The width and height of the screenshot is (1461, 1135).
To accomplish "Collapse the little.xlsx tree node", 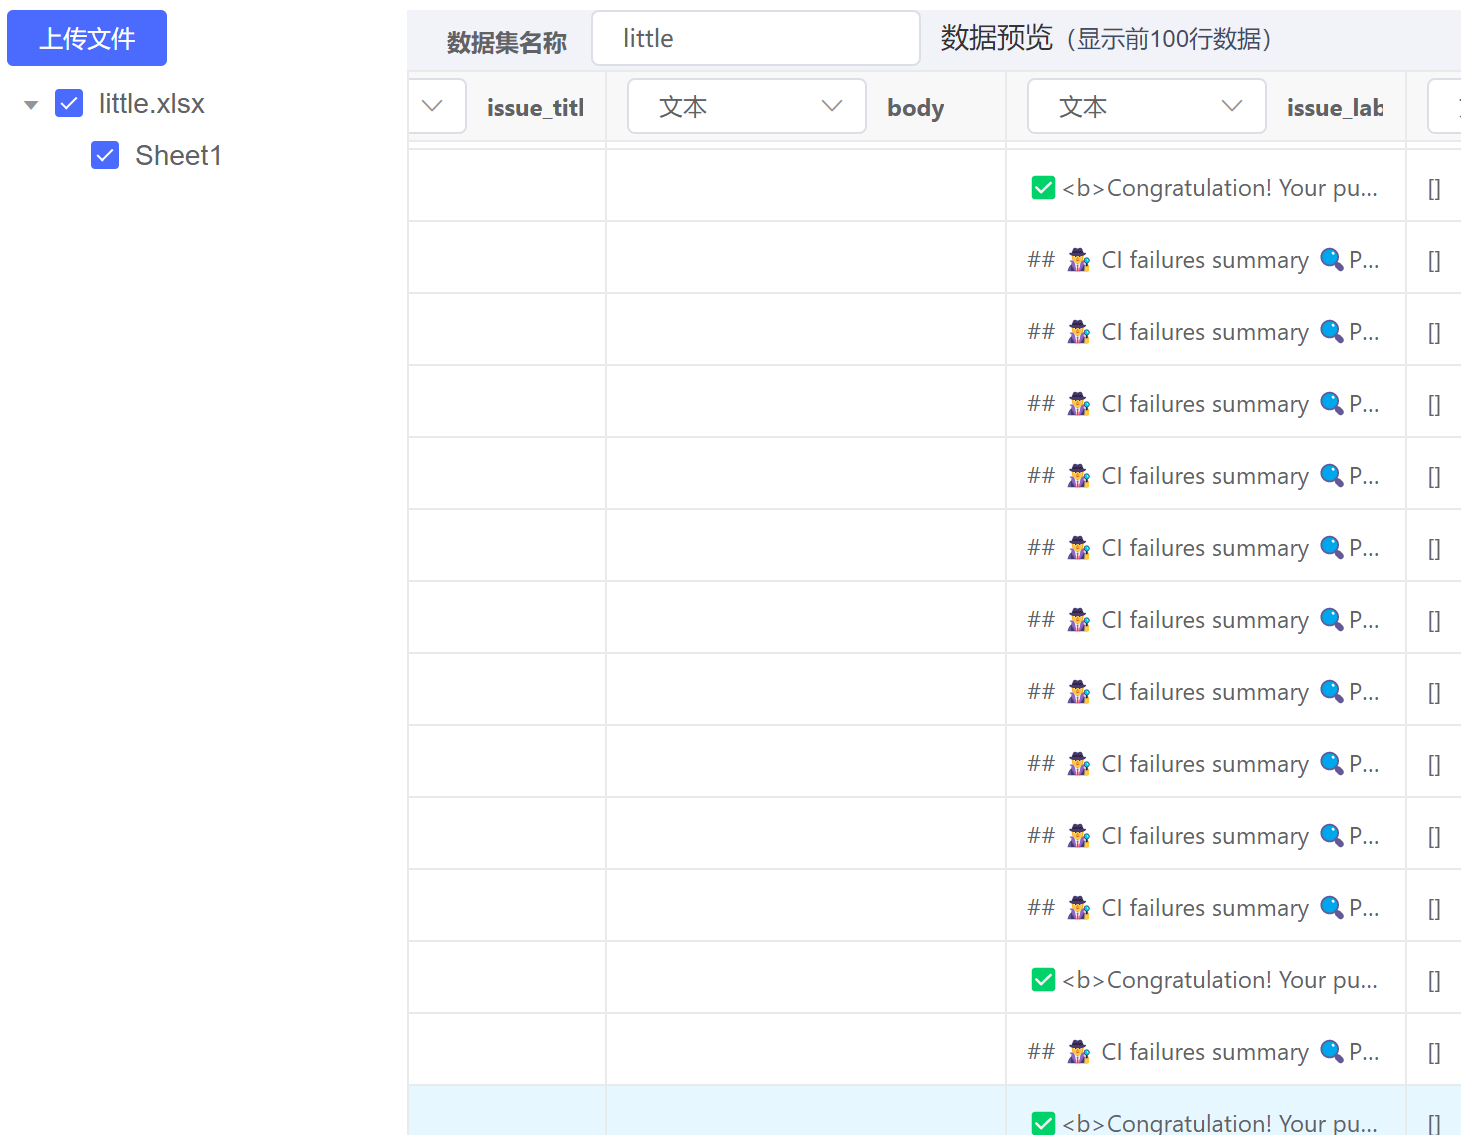I will (30, 103).
